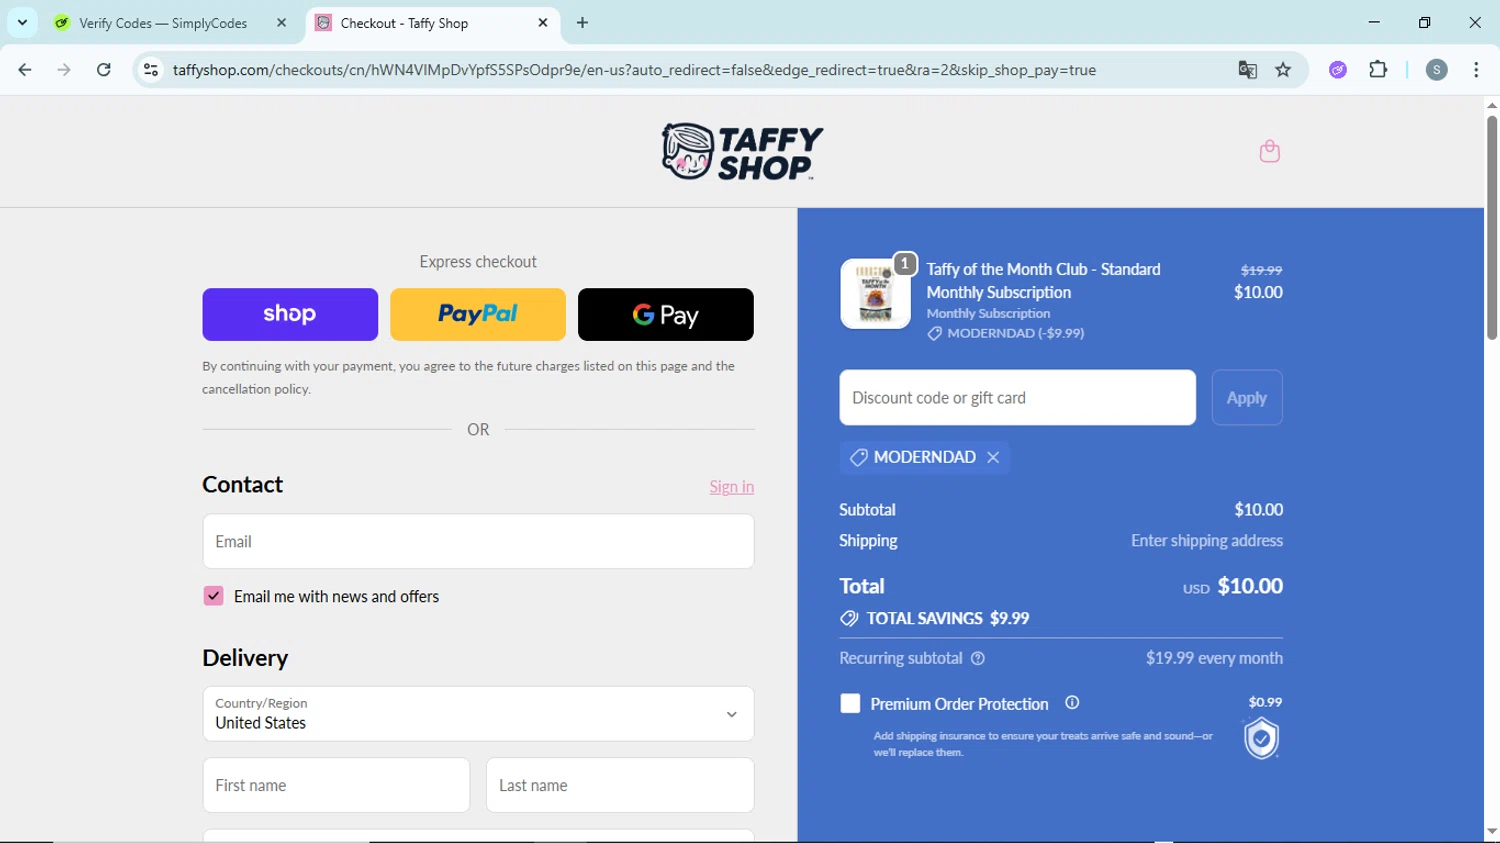1500x843 pixels.
Task: Close the Verify Codes SimplyCodes tab
Action: [281, 22]
